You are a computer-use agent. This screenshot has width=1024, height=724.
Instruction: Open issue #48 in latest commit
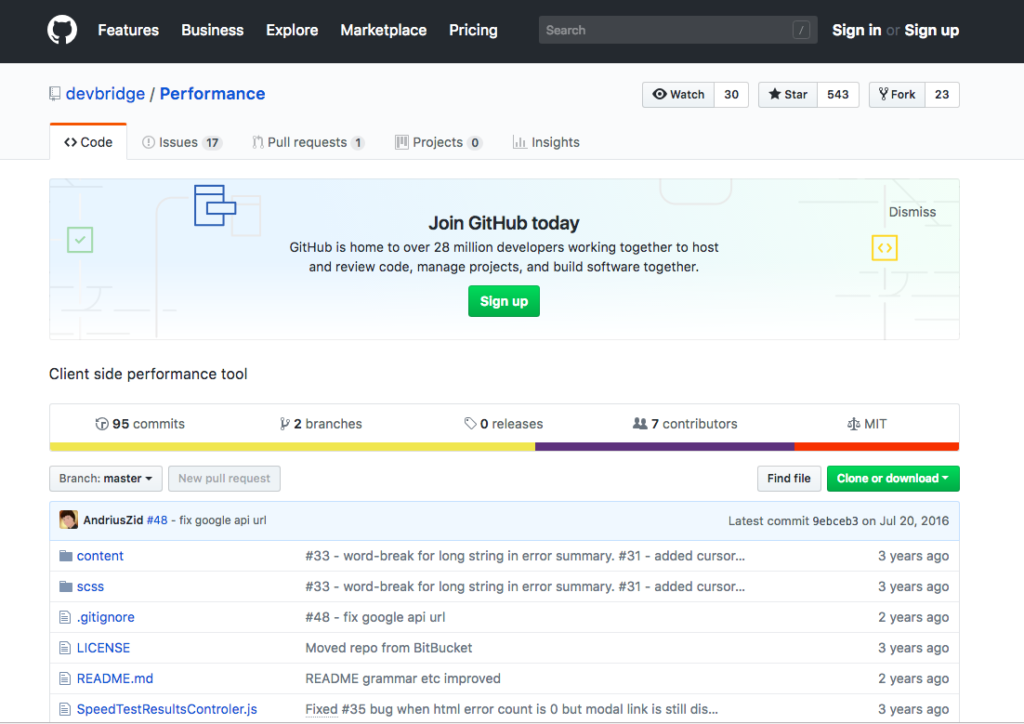click(157, 520)
